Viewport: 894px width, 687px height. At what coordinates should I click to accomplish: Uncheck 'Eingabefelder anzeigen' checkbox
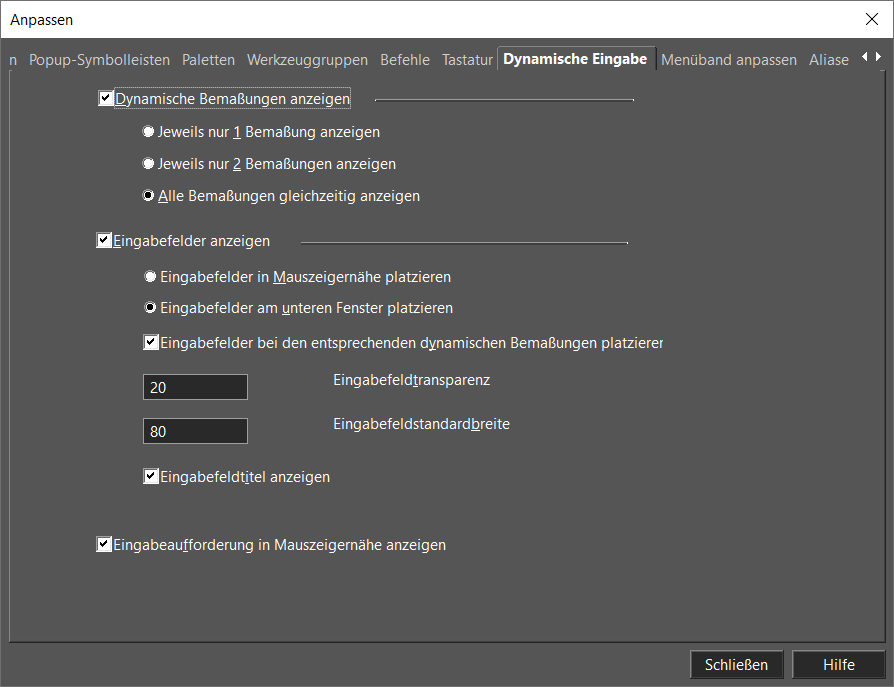click(104, 241)
